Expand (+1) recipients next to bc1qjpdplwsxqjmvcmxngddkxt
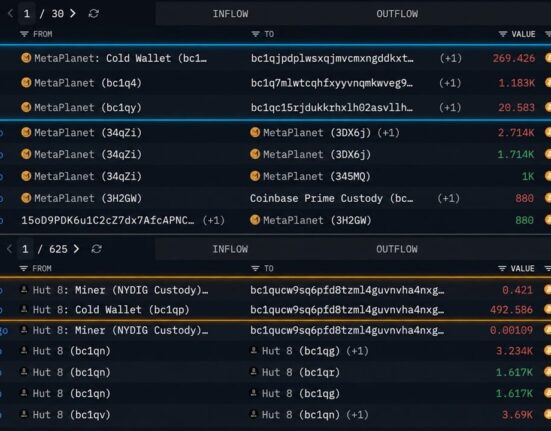 click(450, 58)
